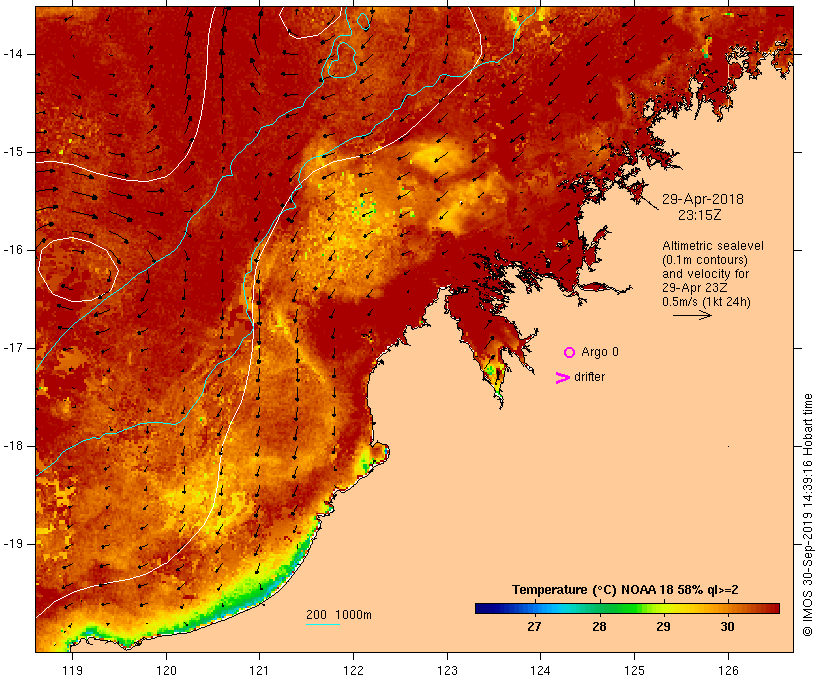820x680 pixels.
Task: Click colorbar value '28'
Action: [599, 627]
